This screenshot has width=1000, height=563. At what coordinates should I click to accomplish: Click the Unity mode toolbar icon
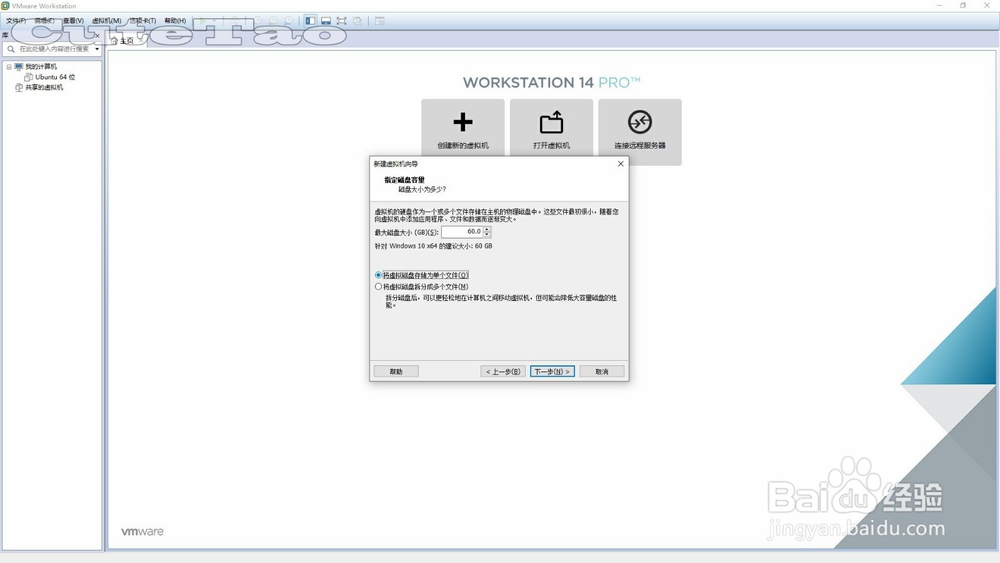point(357,21)
